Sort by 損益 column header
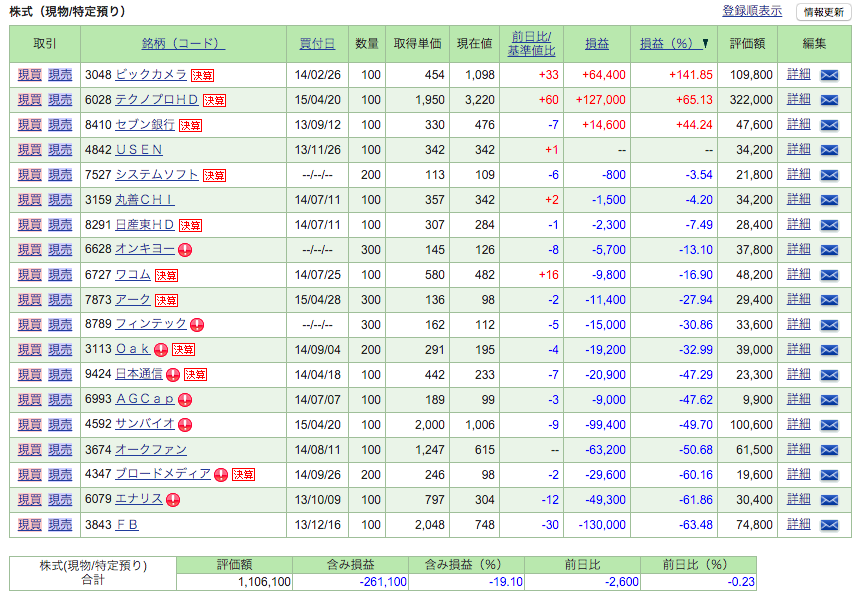The image size is (863, 606). pyautogui.click(x=597, y=43)
